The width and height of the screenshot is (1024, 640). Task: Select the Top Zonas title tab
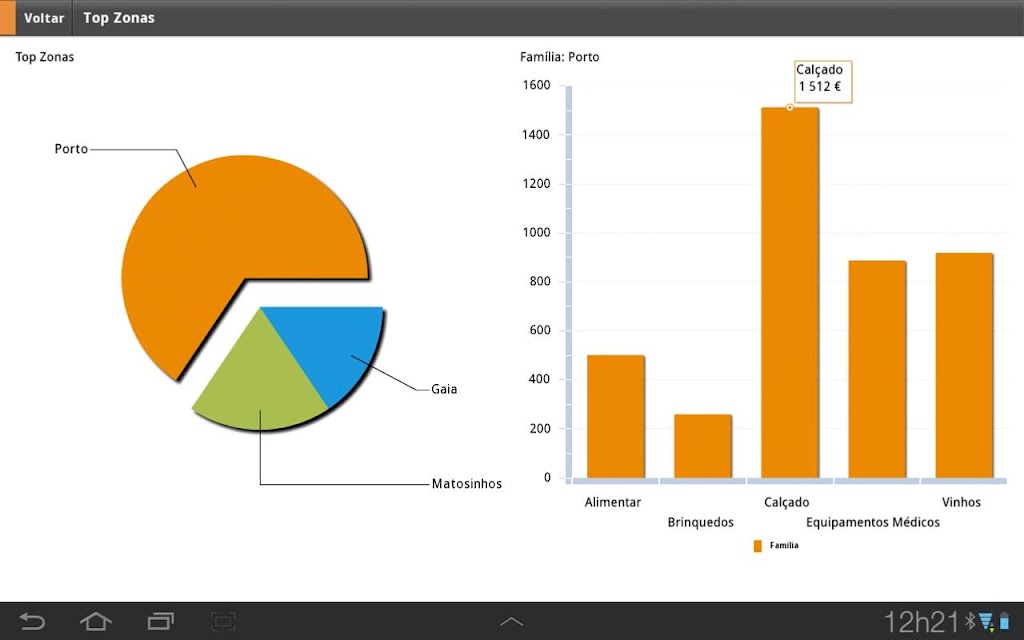click(119, 18)
